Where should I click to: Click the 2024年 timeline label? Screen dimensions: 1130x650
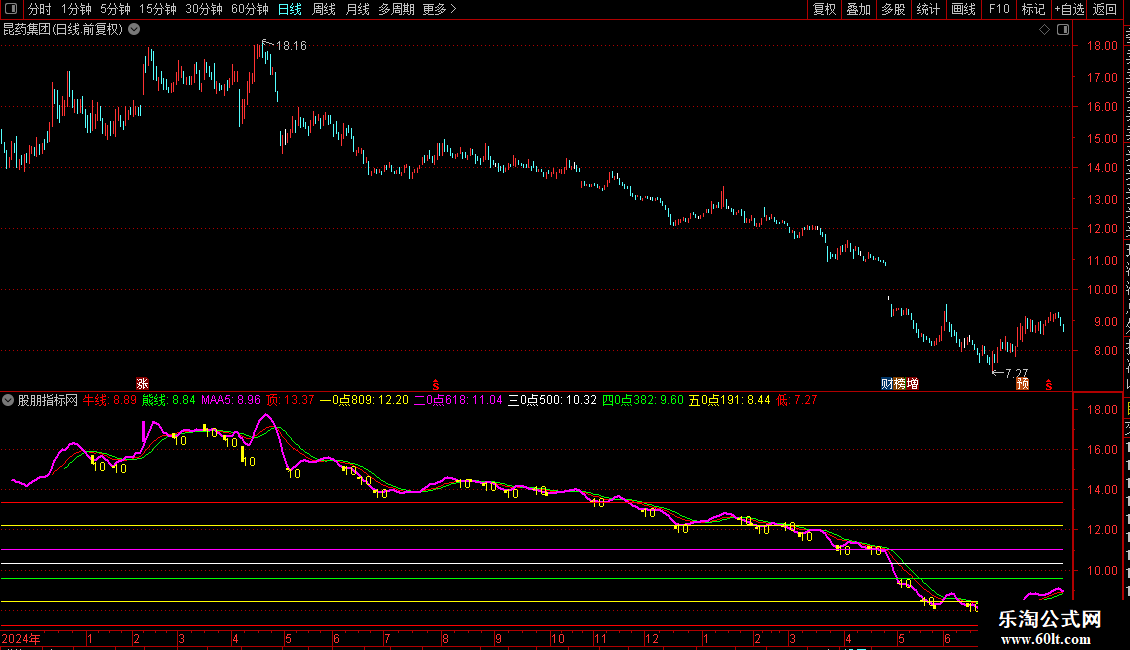coord(21,638)
